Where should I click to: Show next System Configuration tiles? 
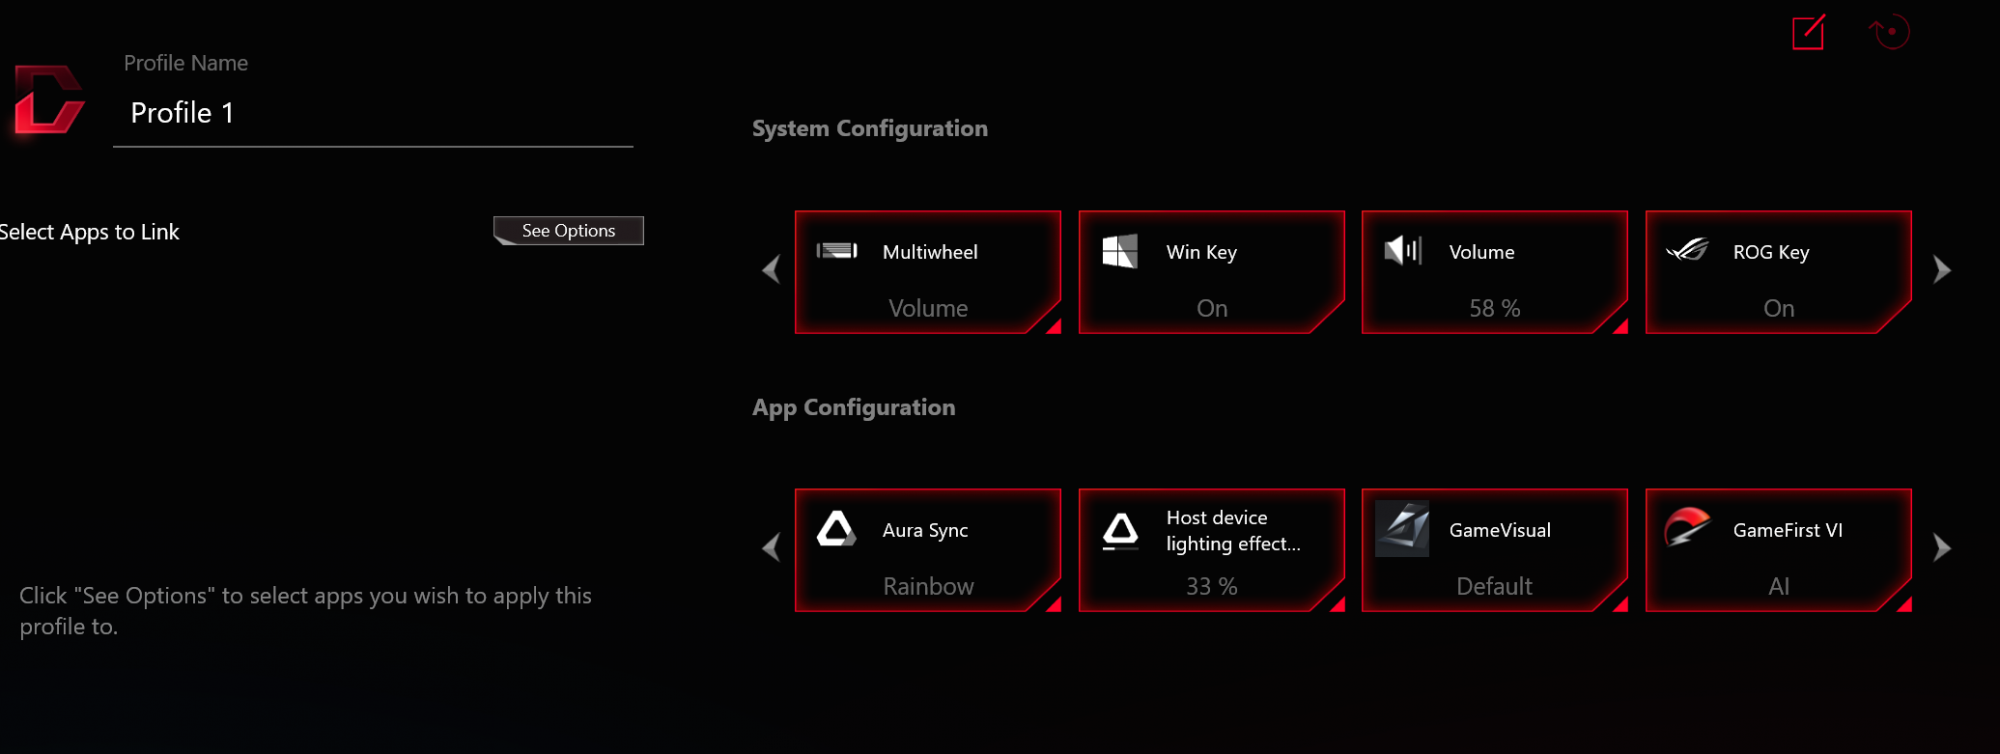pos(1941,270)
